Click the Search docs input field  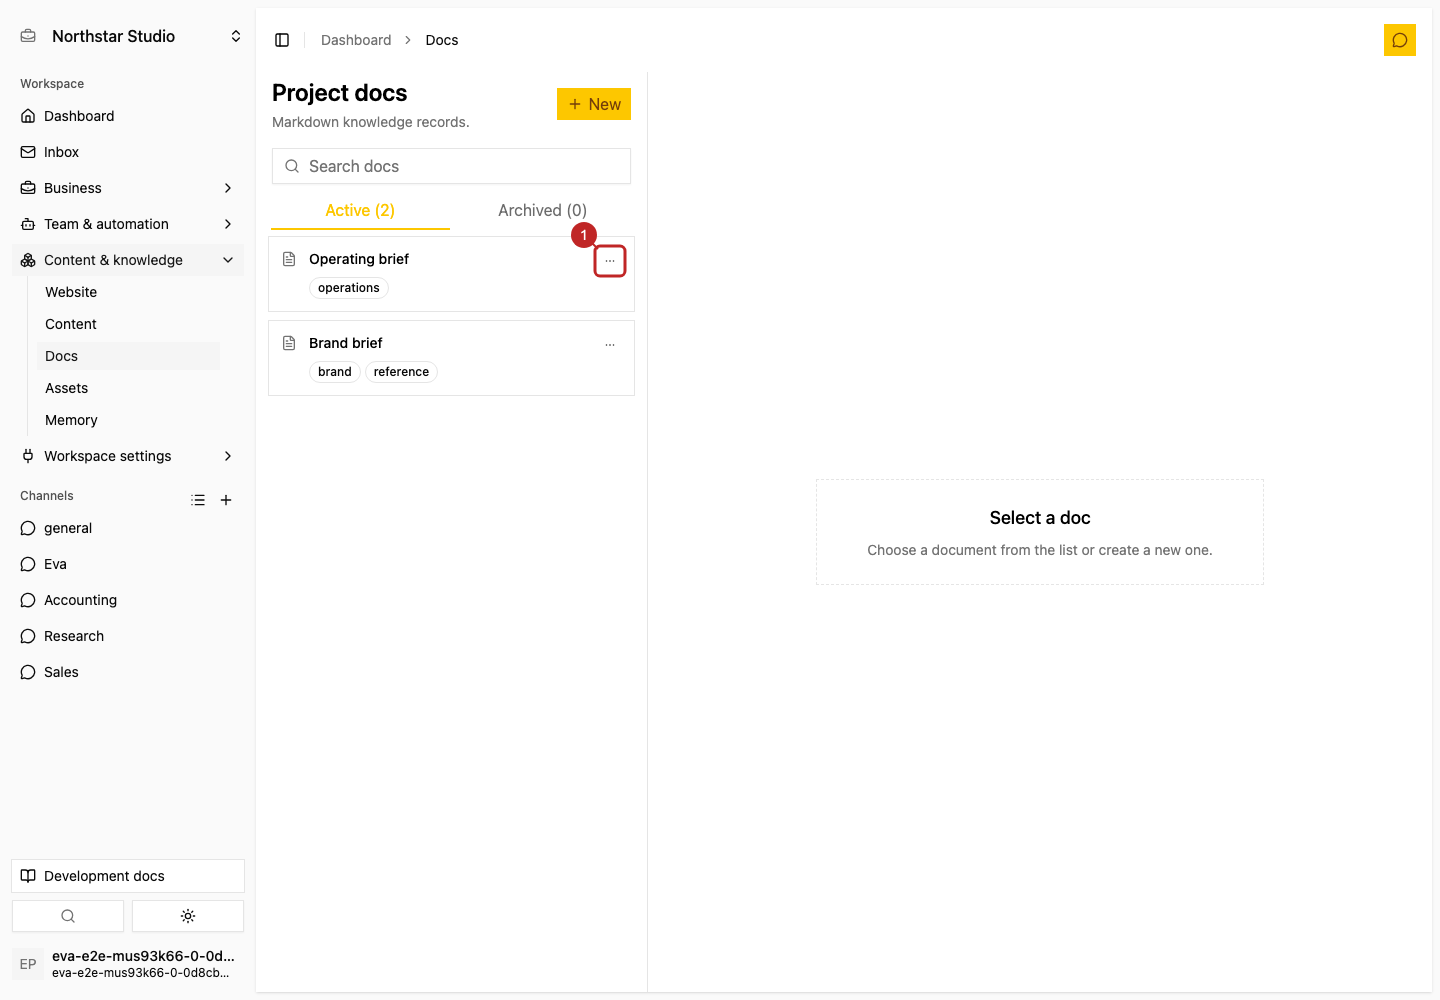[451, 166]
